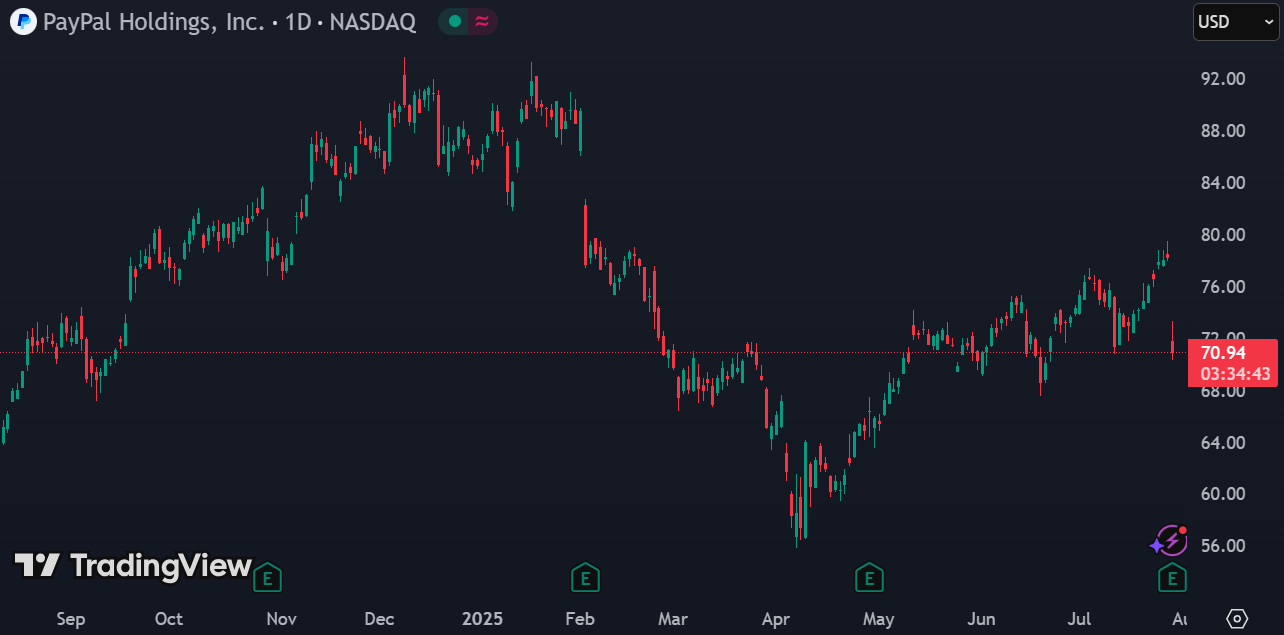The height and width of the screenshot is (635, 1284).
Task: Click the Dec label on time axis
Action: (x=379, y=619)
